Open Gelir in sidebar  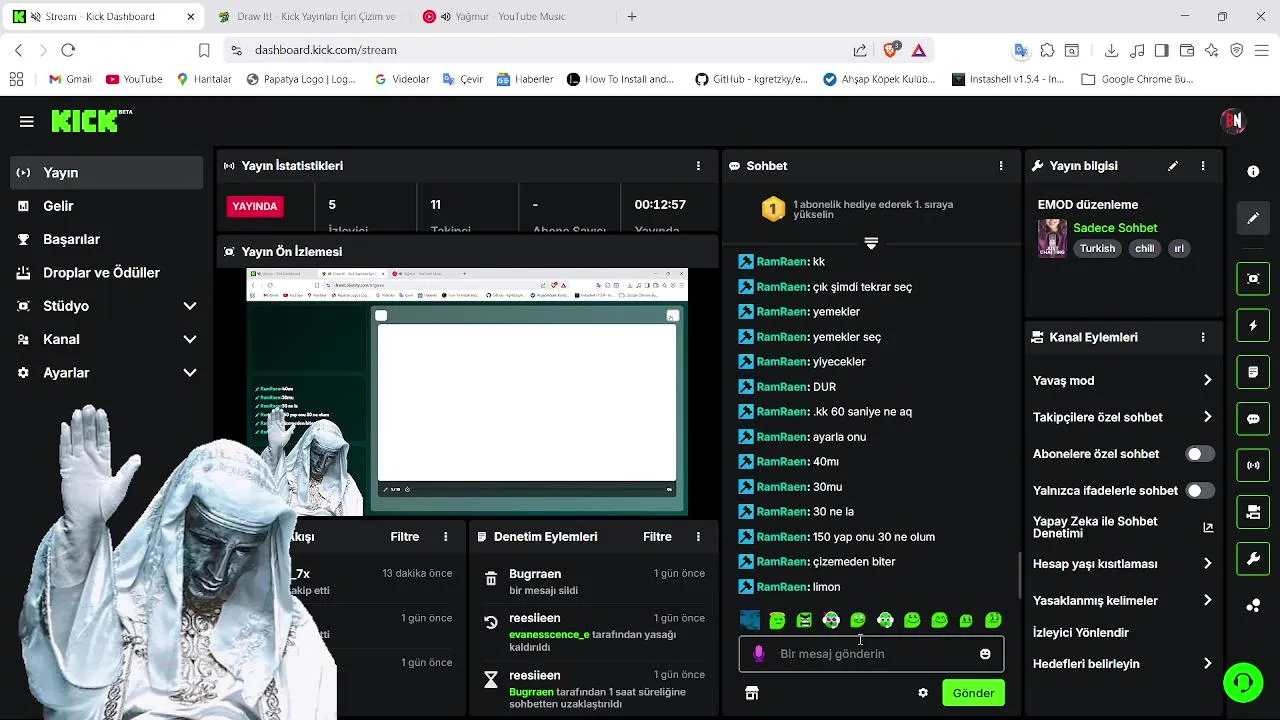pyautogui.click(x=107, y=206)
